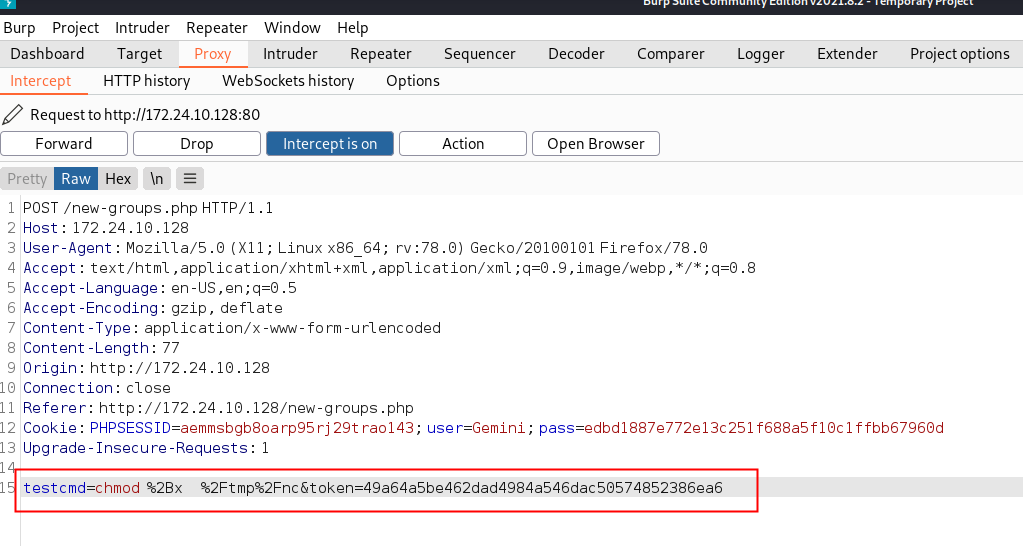Click the Connection: close header
The width and height of the screenshot is (1023, 546).
pyautogui.click(x=97, y=388)
